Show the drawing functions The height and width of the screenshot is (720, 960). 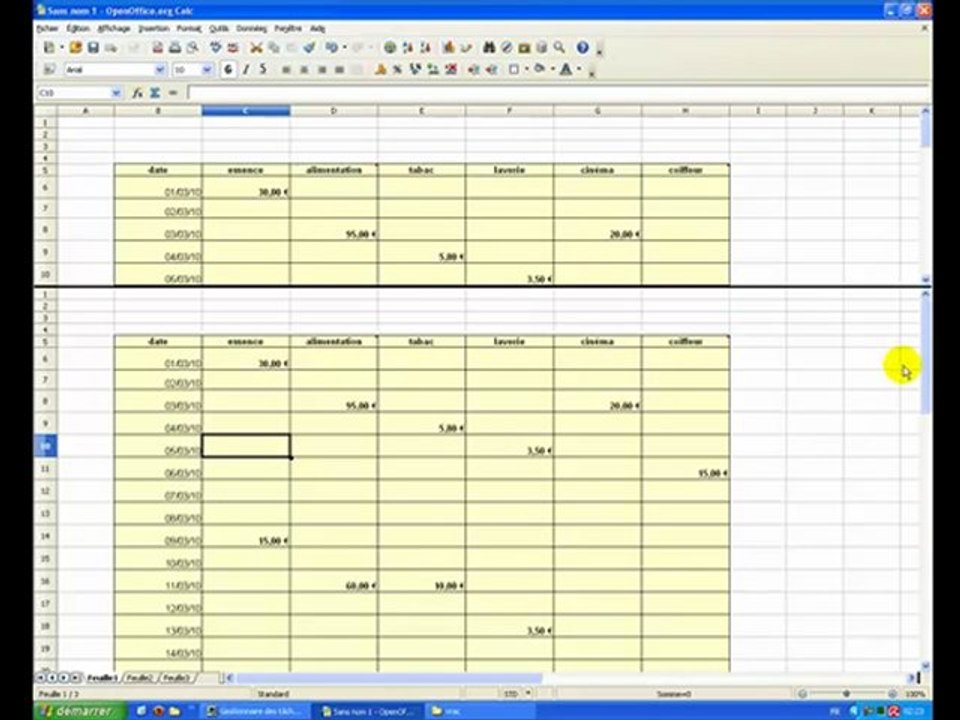tap(466, 47)
